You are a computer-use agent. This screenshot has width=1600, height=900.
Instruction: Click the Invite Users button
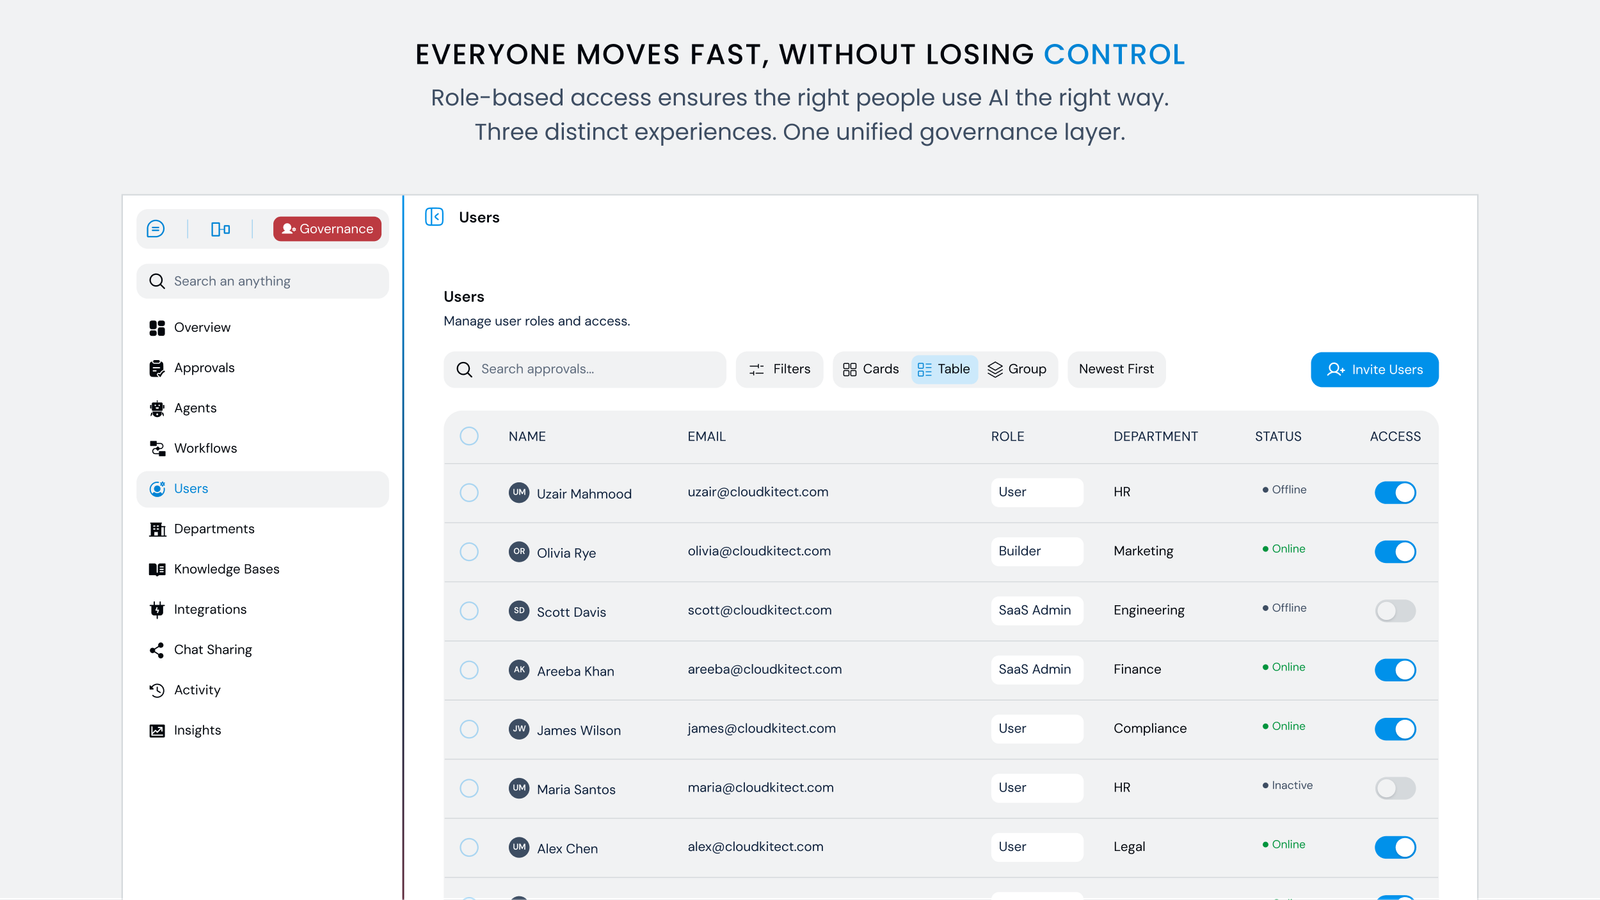click(x=1374, y=369)
